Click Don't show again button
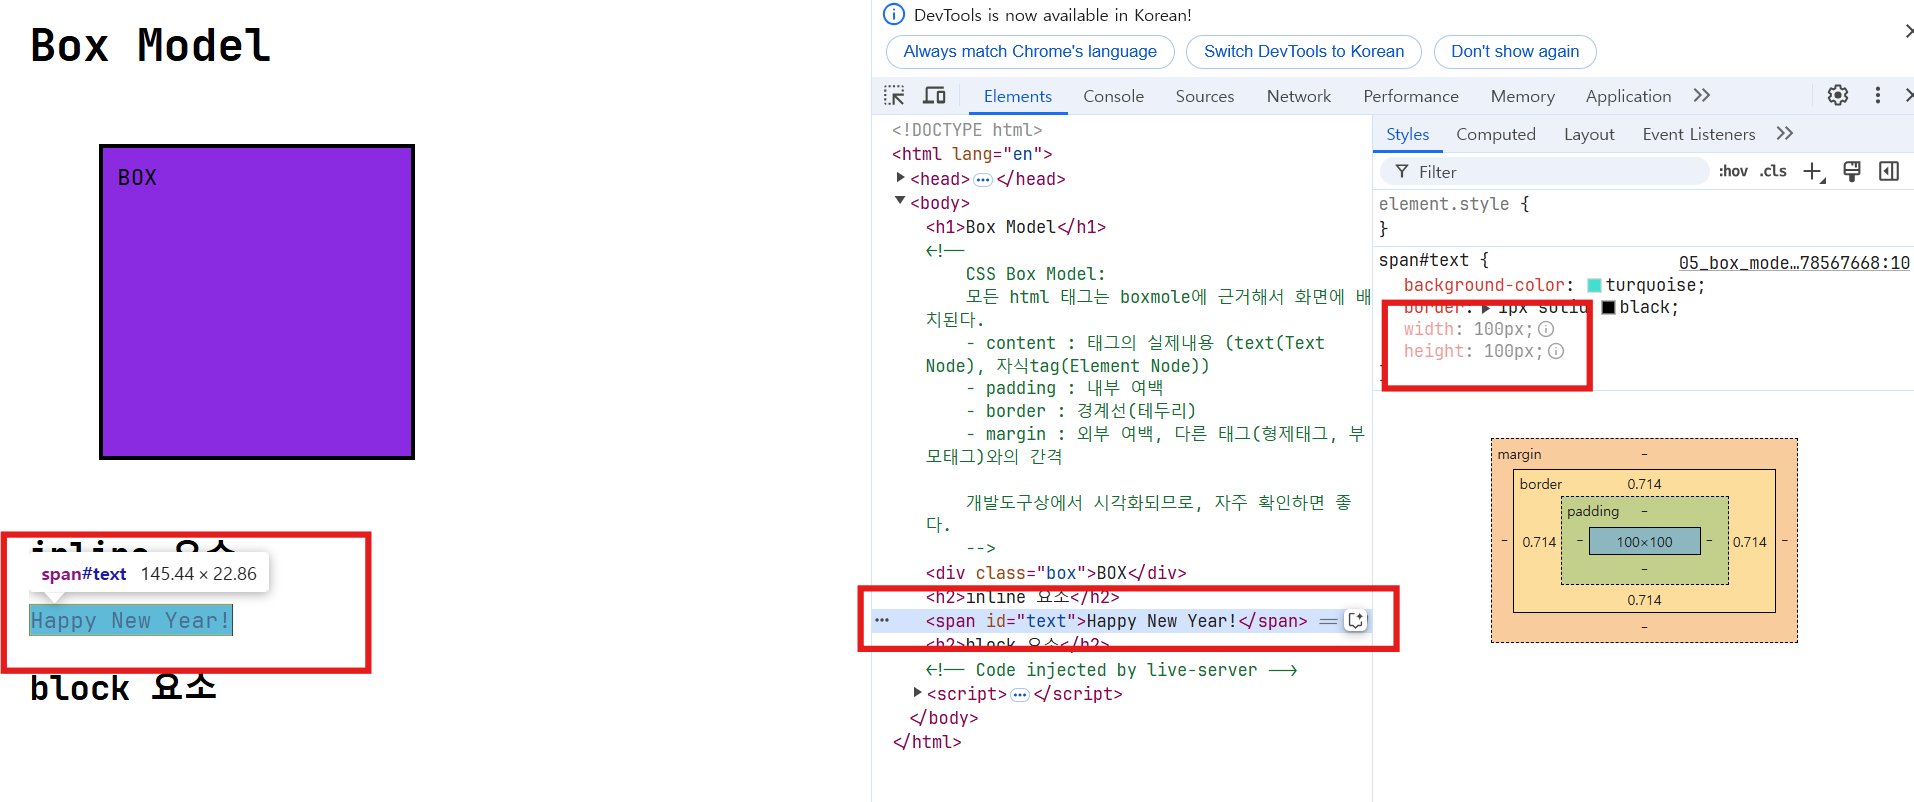The image size is (1914, 802). 1515,52
